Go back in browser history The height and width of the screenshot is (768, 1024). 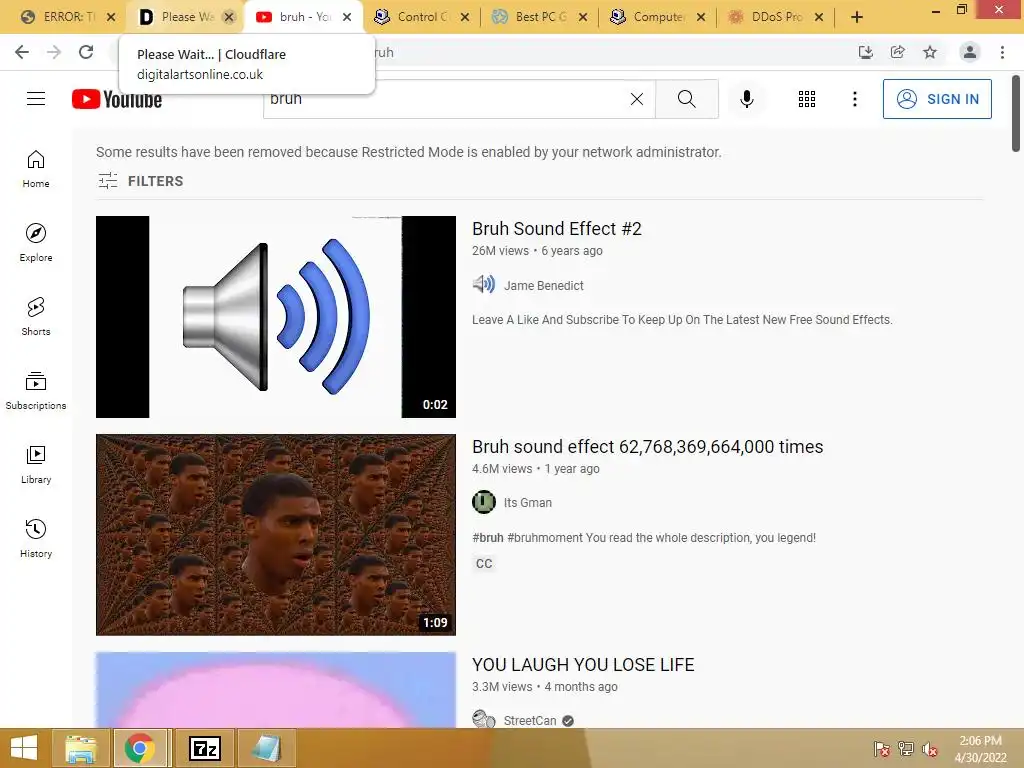[x=22, y=52]
